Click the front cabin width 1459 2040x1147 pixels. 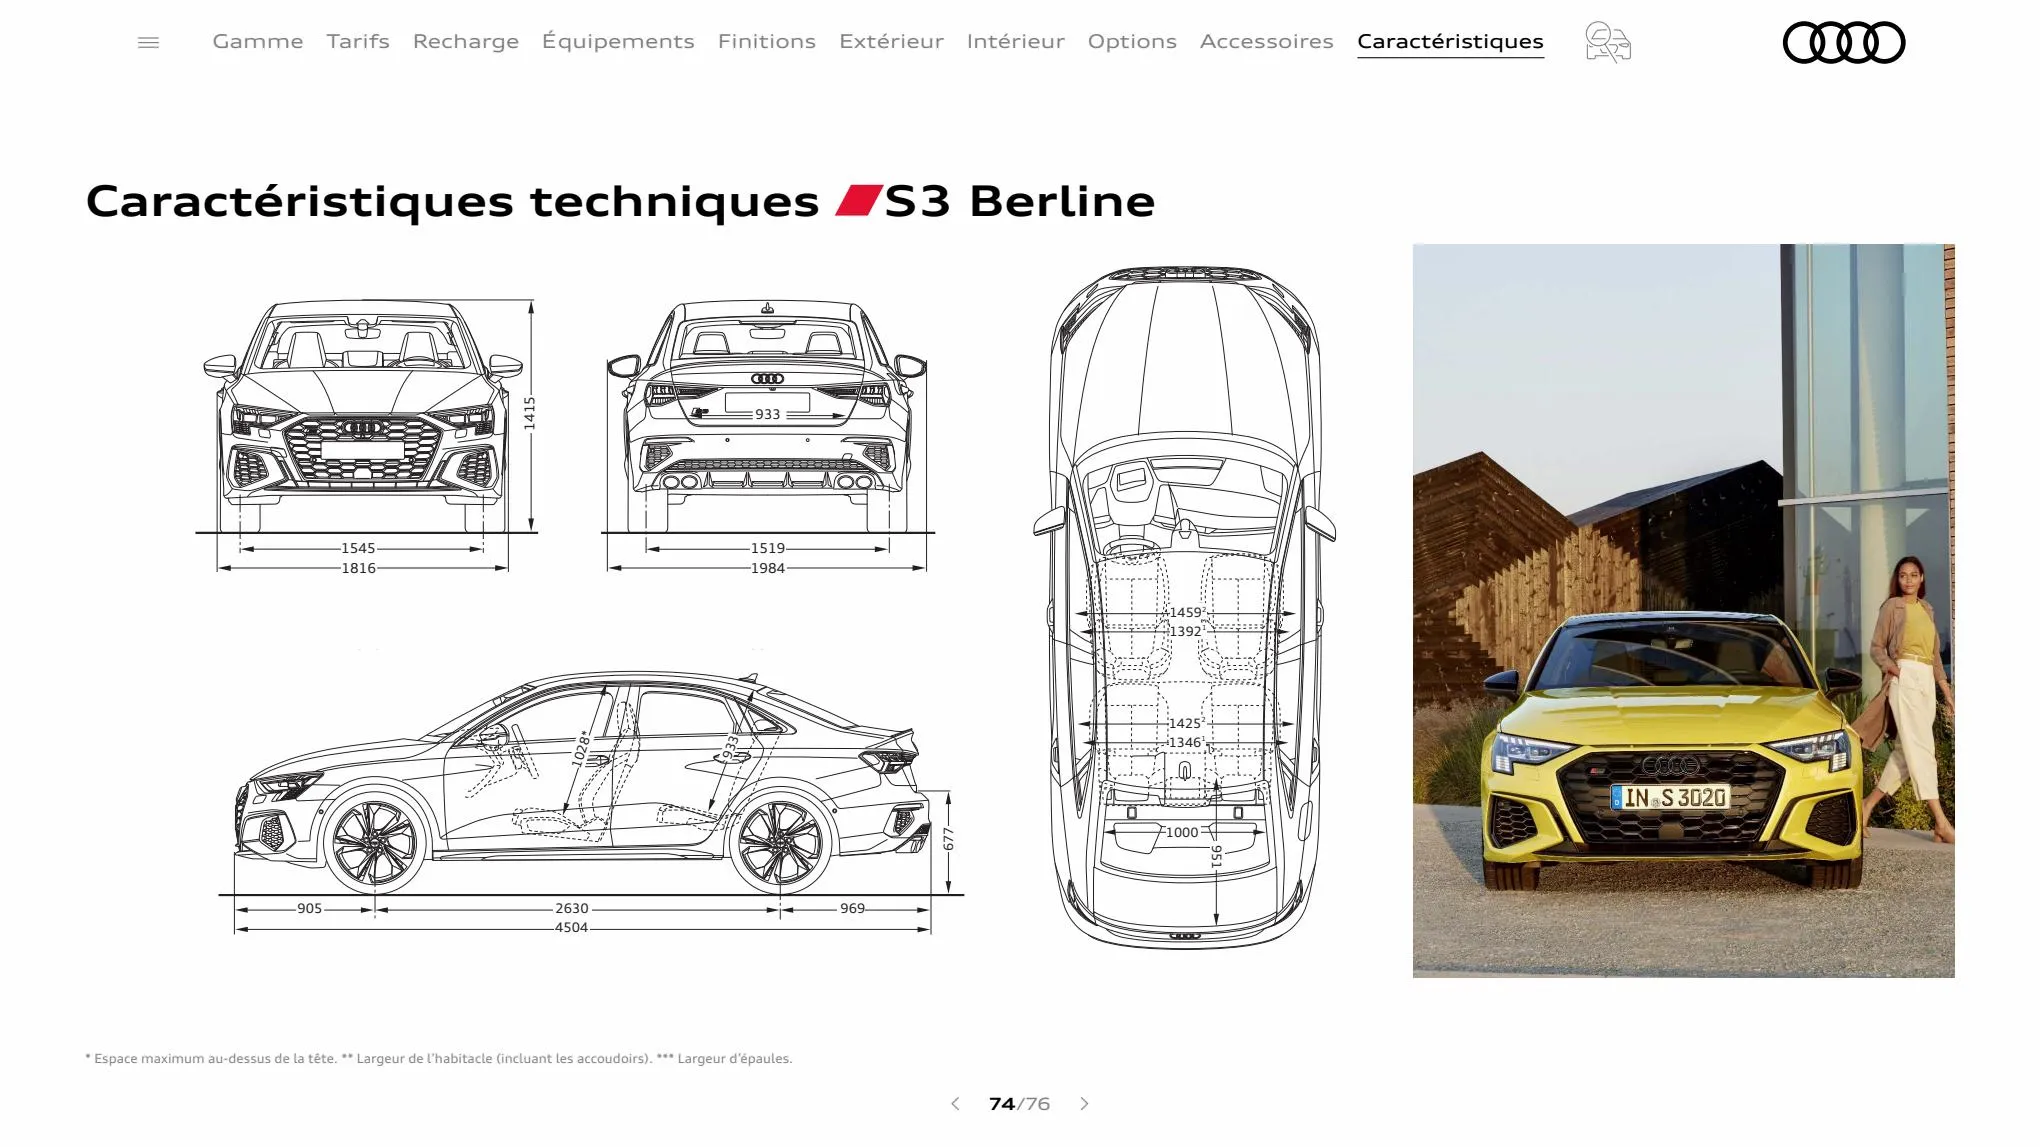pos(1186,612)
